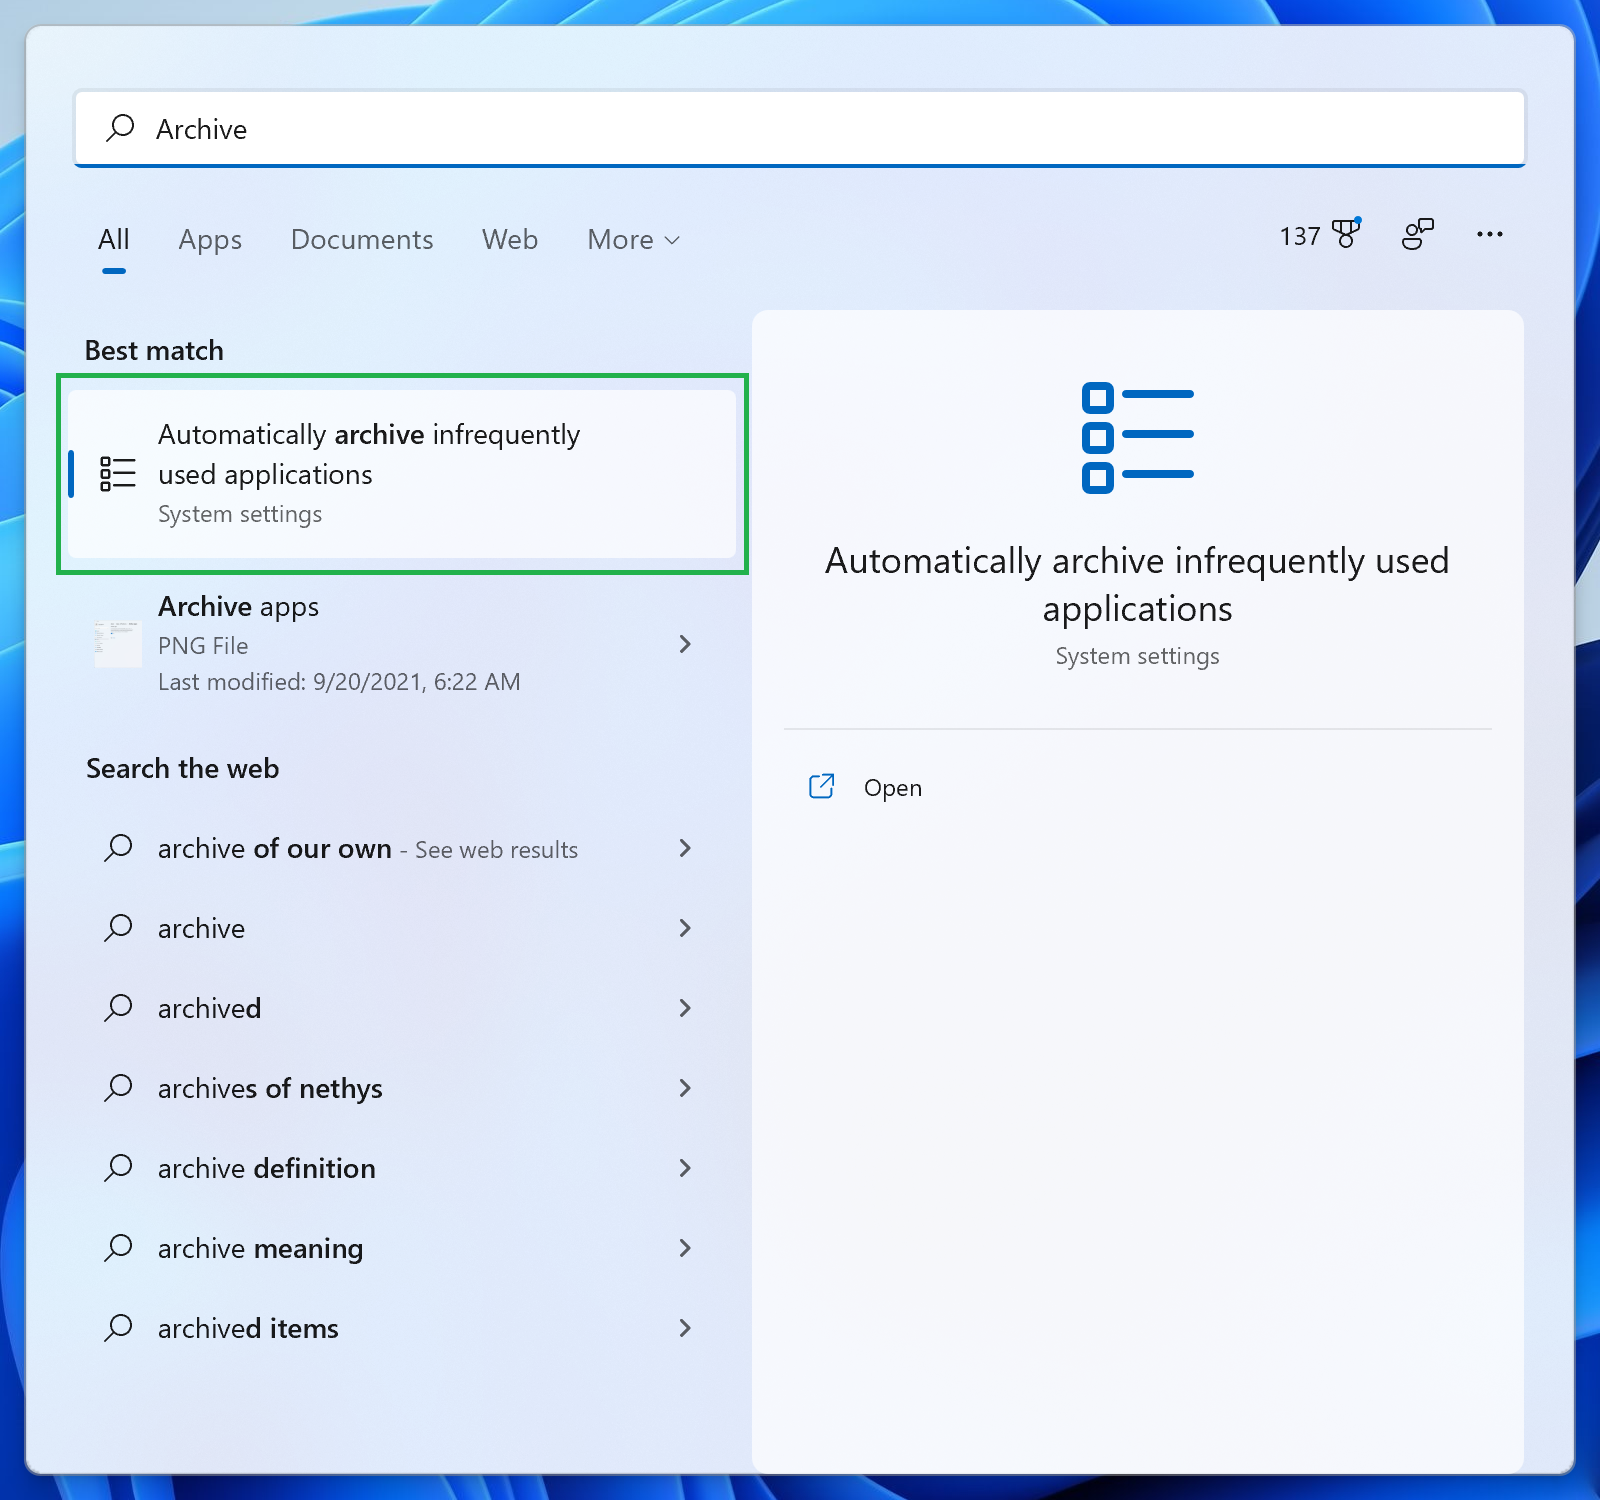The height and width of the screenshot is (1500, 1600).
Task: Expand 'archive definition' suggestion arrow
Action: point(685,1168)
